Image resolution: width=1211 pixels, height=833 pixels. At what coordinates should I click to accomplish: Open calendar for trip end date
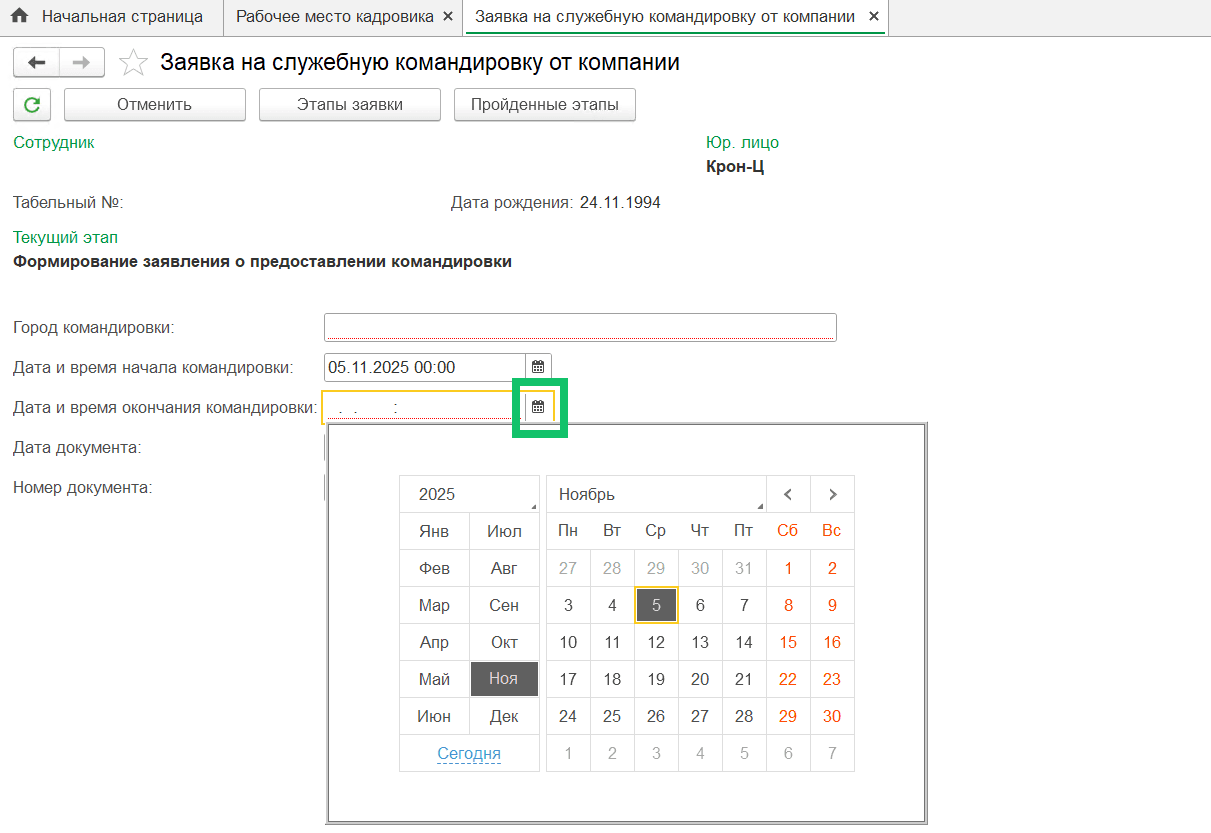tap(538, 407)
